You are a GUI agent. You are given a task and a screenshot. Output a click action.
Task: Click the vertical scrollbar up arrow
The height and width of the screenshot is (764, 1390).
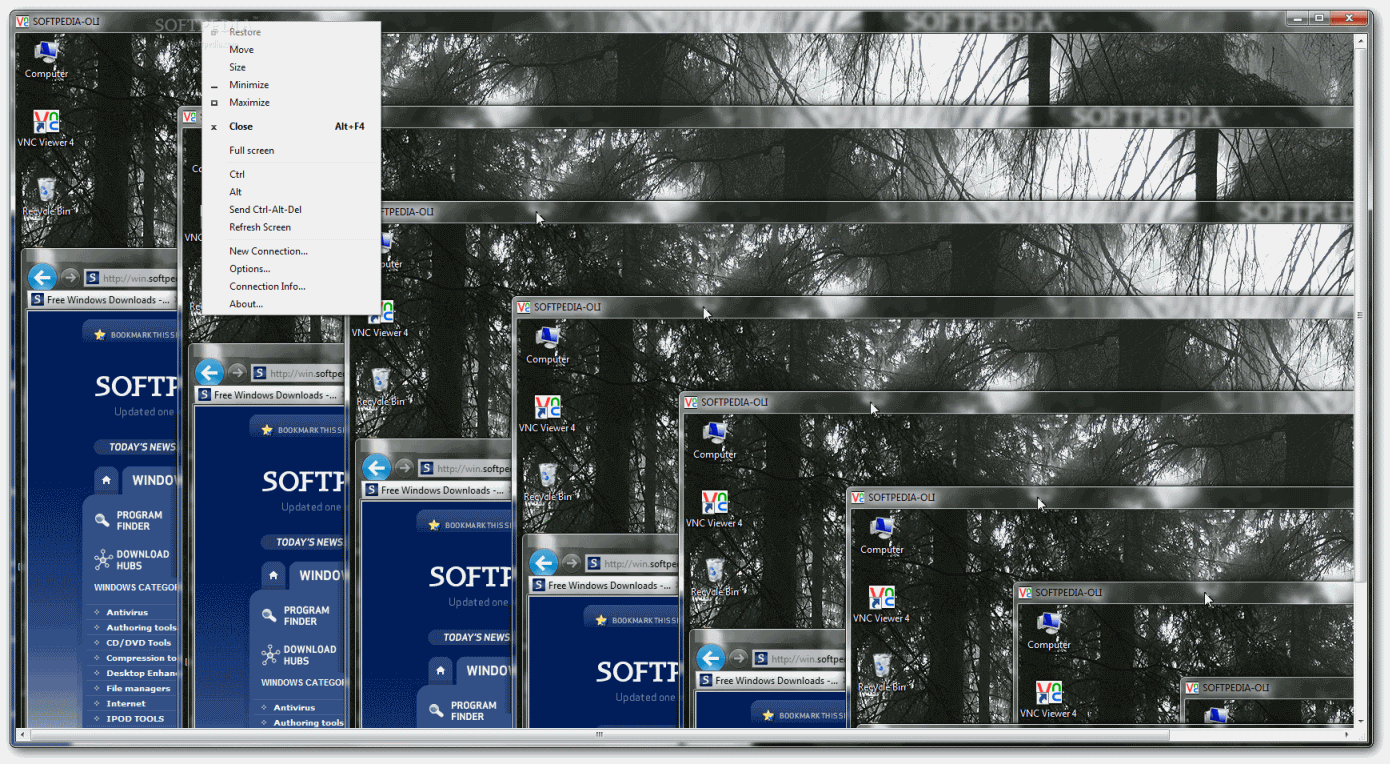(x=1360, y=41)
